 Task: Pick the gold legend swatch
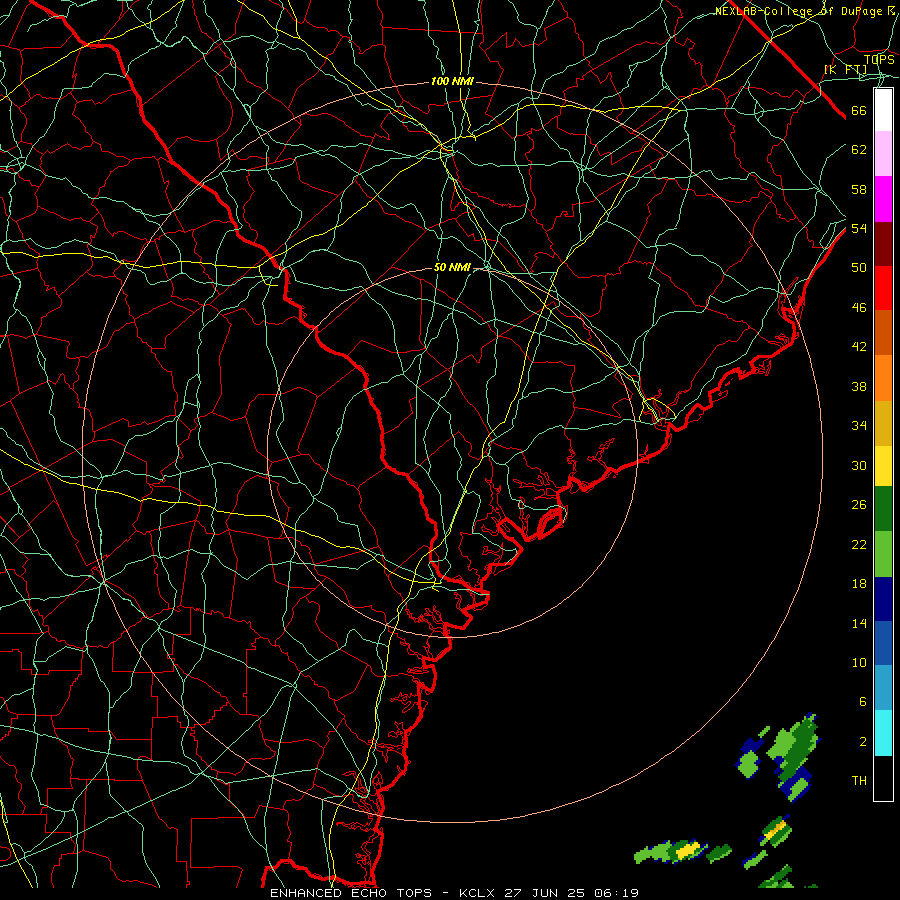tap(883, 423)
